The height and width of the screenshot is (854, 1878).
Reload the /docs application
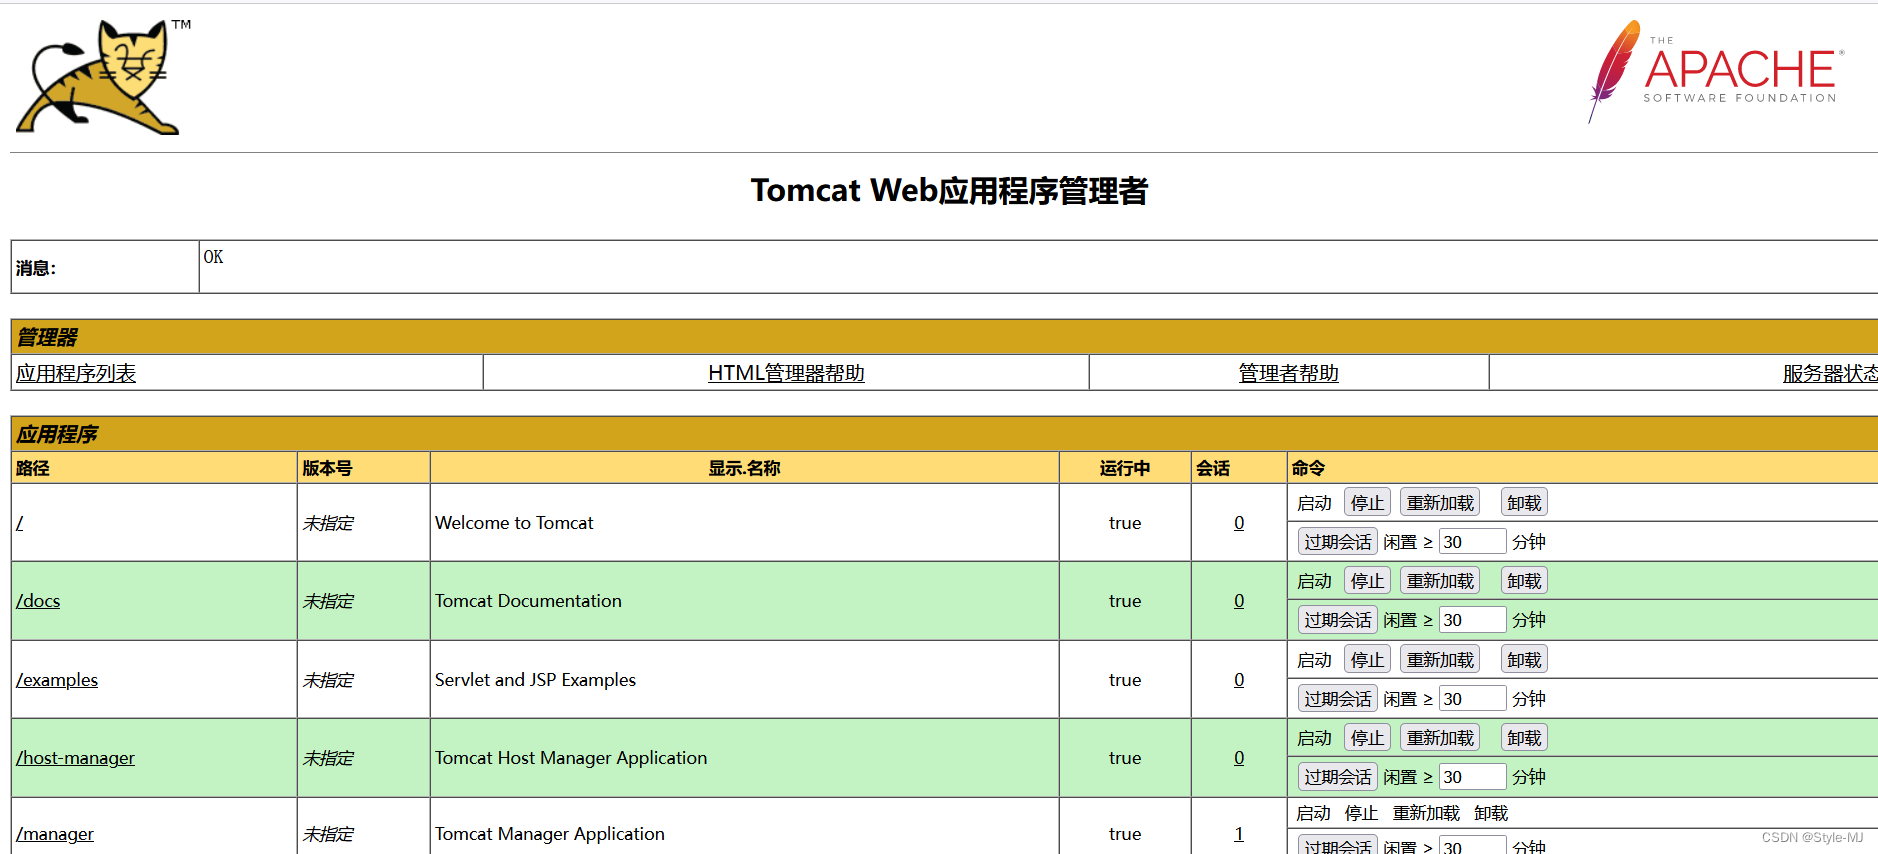[1440, 581]
